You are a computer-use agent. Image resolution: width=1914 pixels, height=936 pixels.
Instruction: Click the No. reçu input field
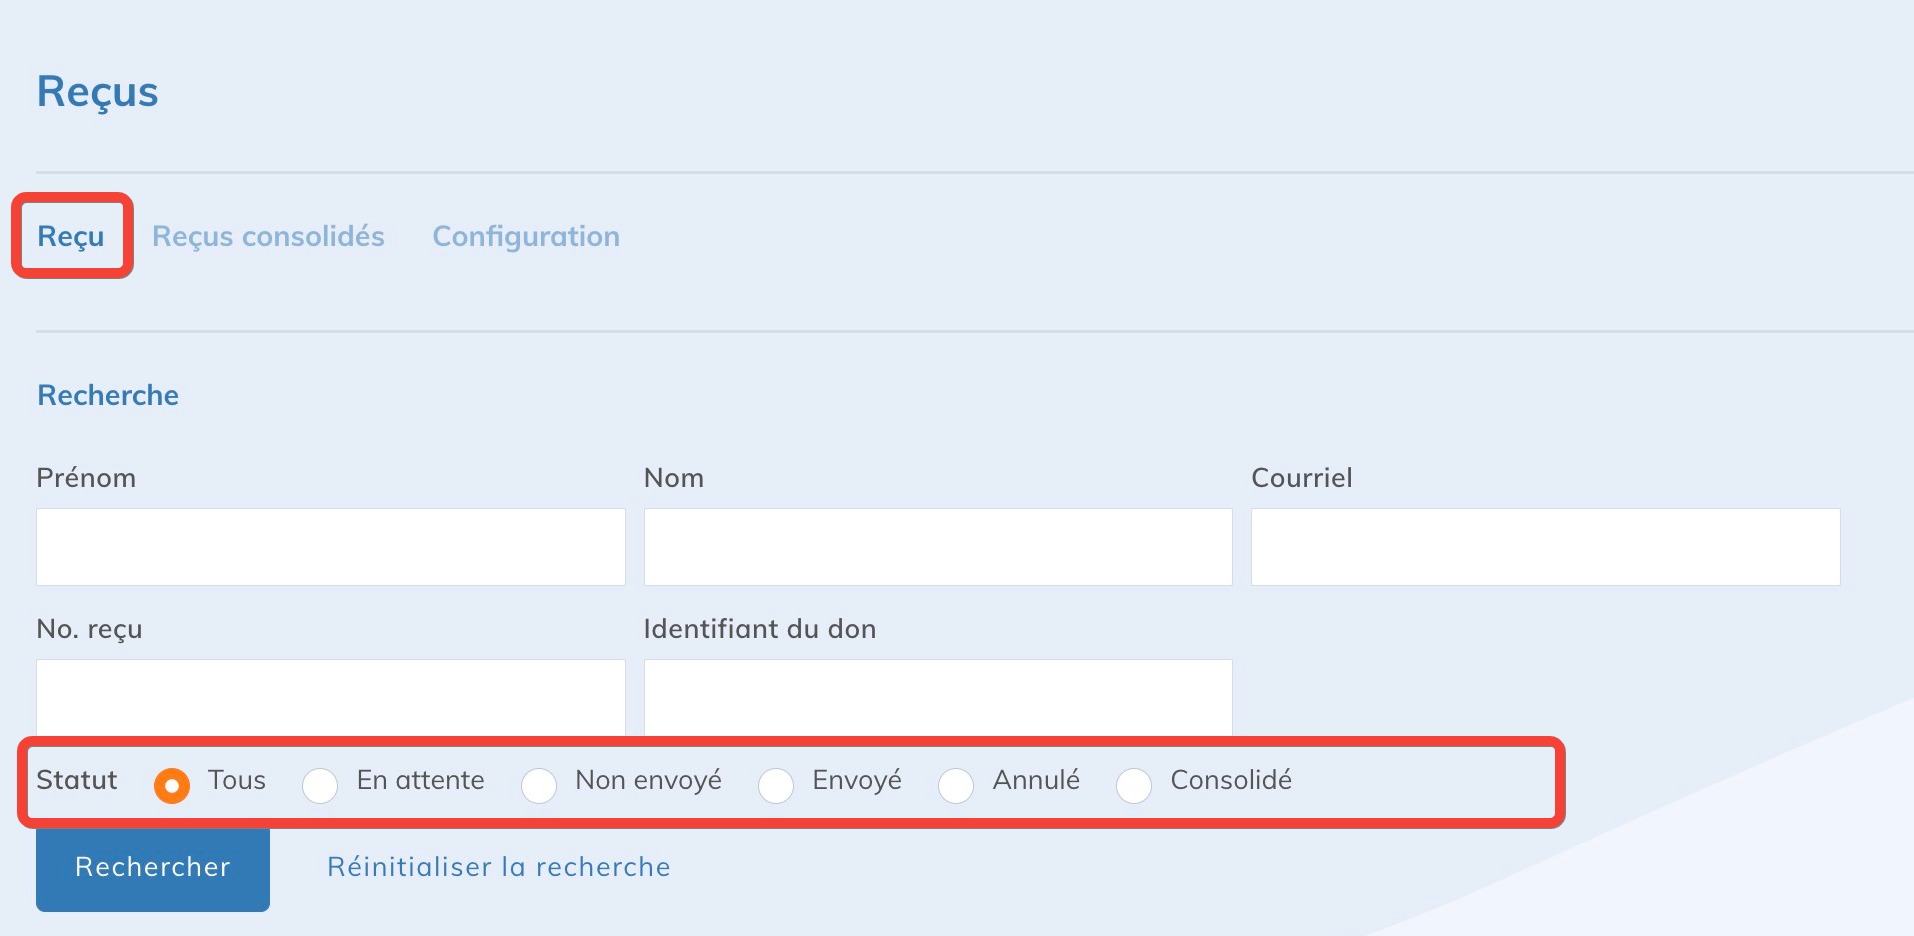click(x=330, y=697)
